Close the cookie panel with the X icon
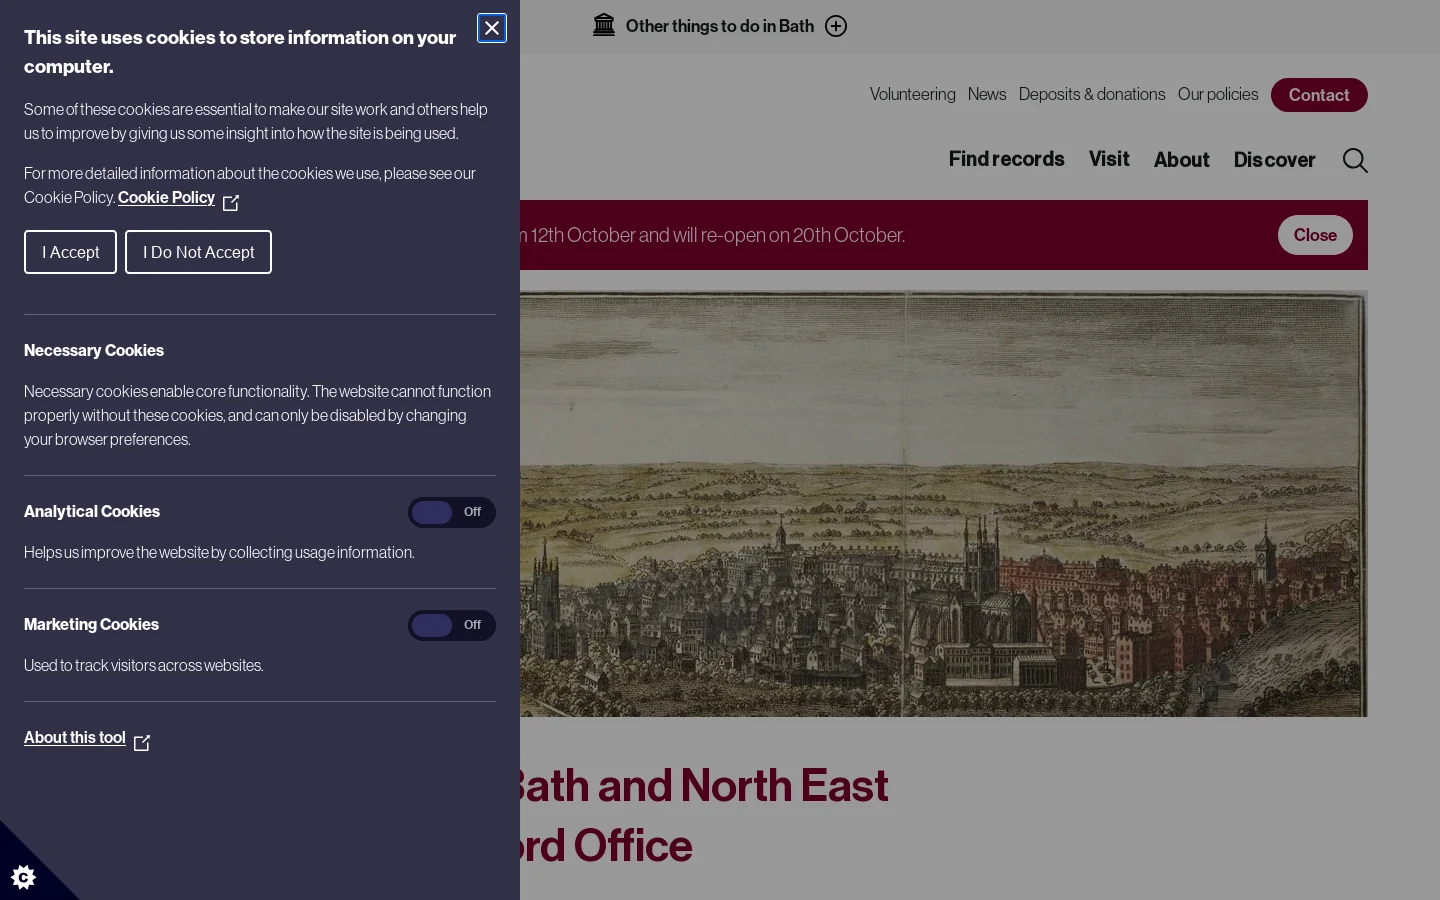The image size is (1440, 900). [x=492, y=28]
